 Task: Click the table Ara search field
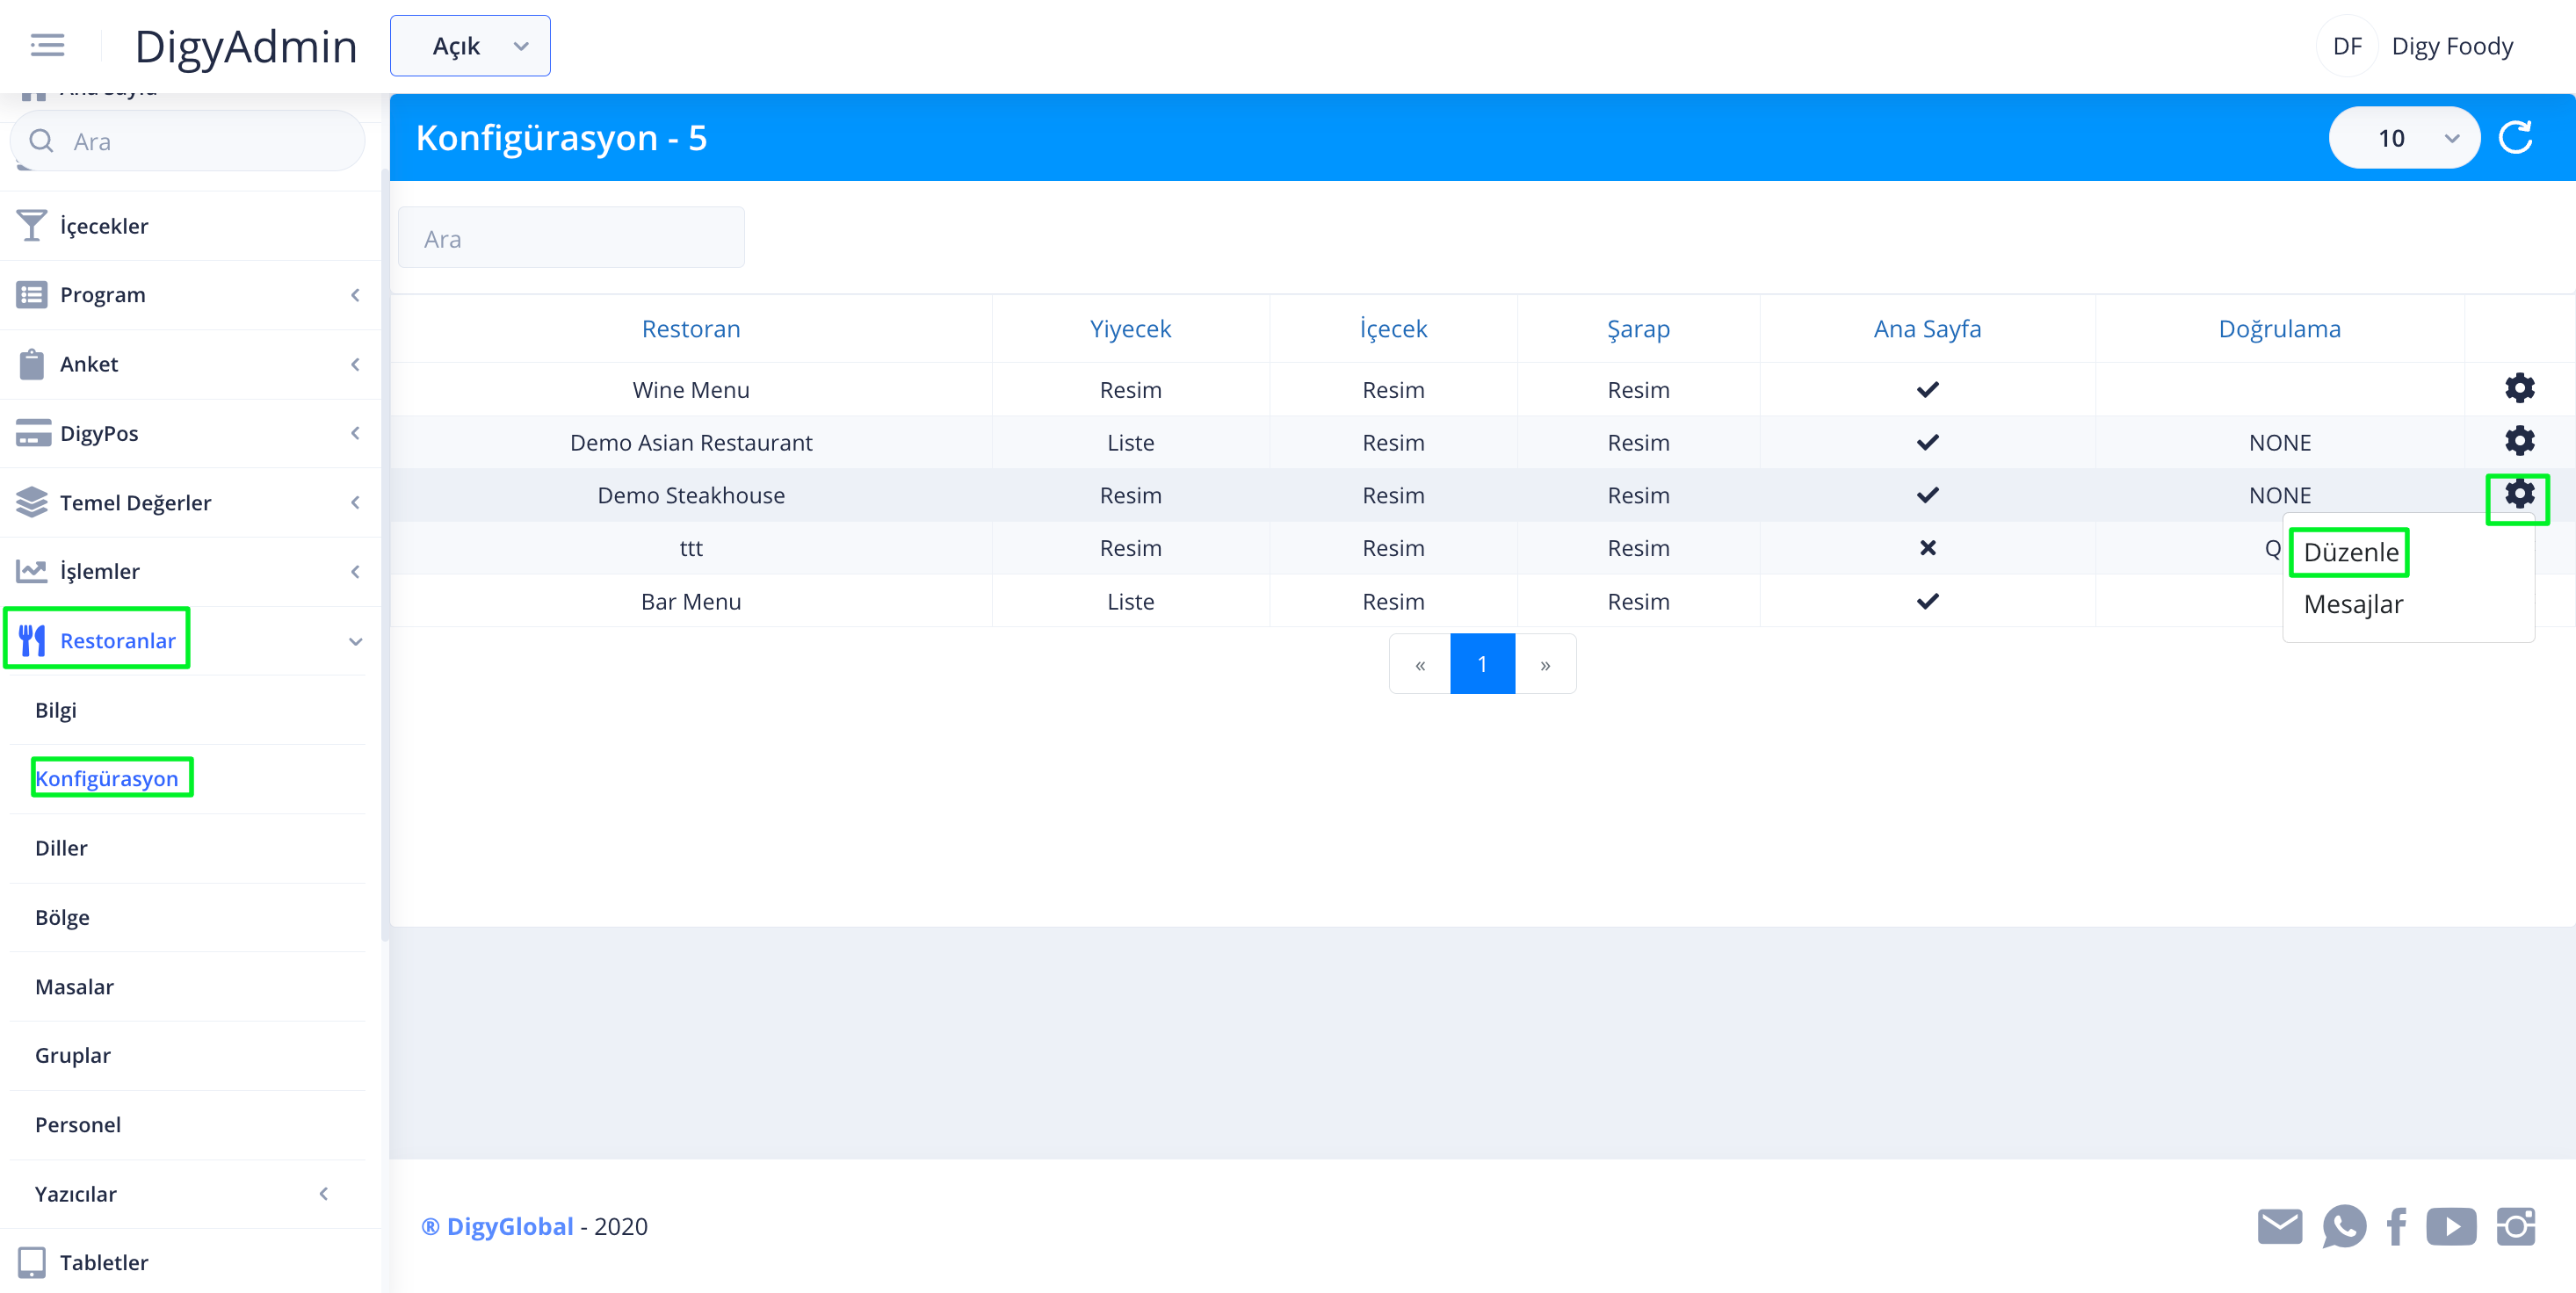(x=571, y=239)
